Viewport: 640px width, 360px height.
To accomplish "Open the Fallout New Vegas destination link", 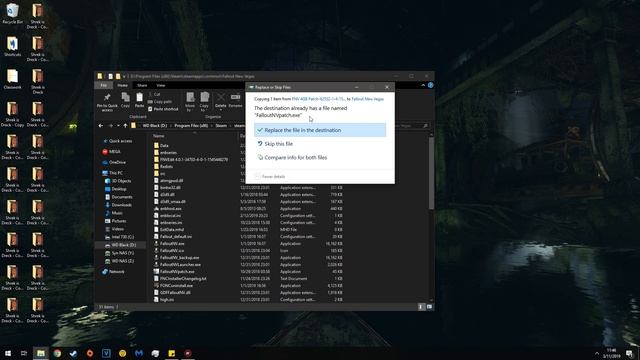I will pyautogui.click(x=367, y=99).
